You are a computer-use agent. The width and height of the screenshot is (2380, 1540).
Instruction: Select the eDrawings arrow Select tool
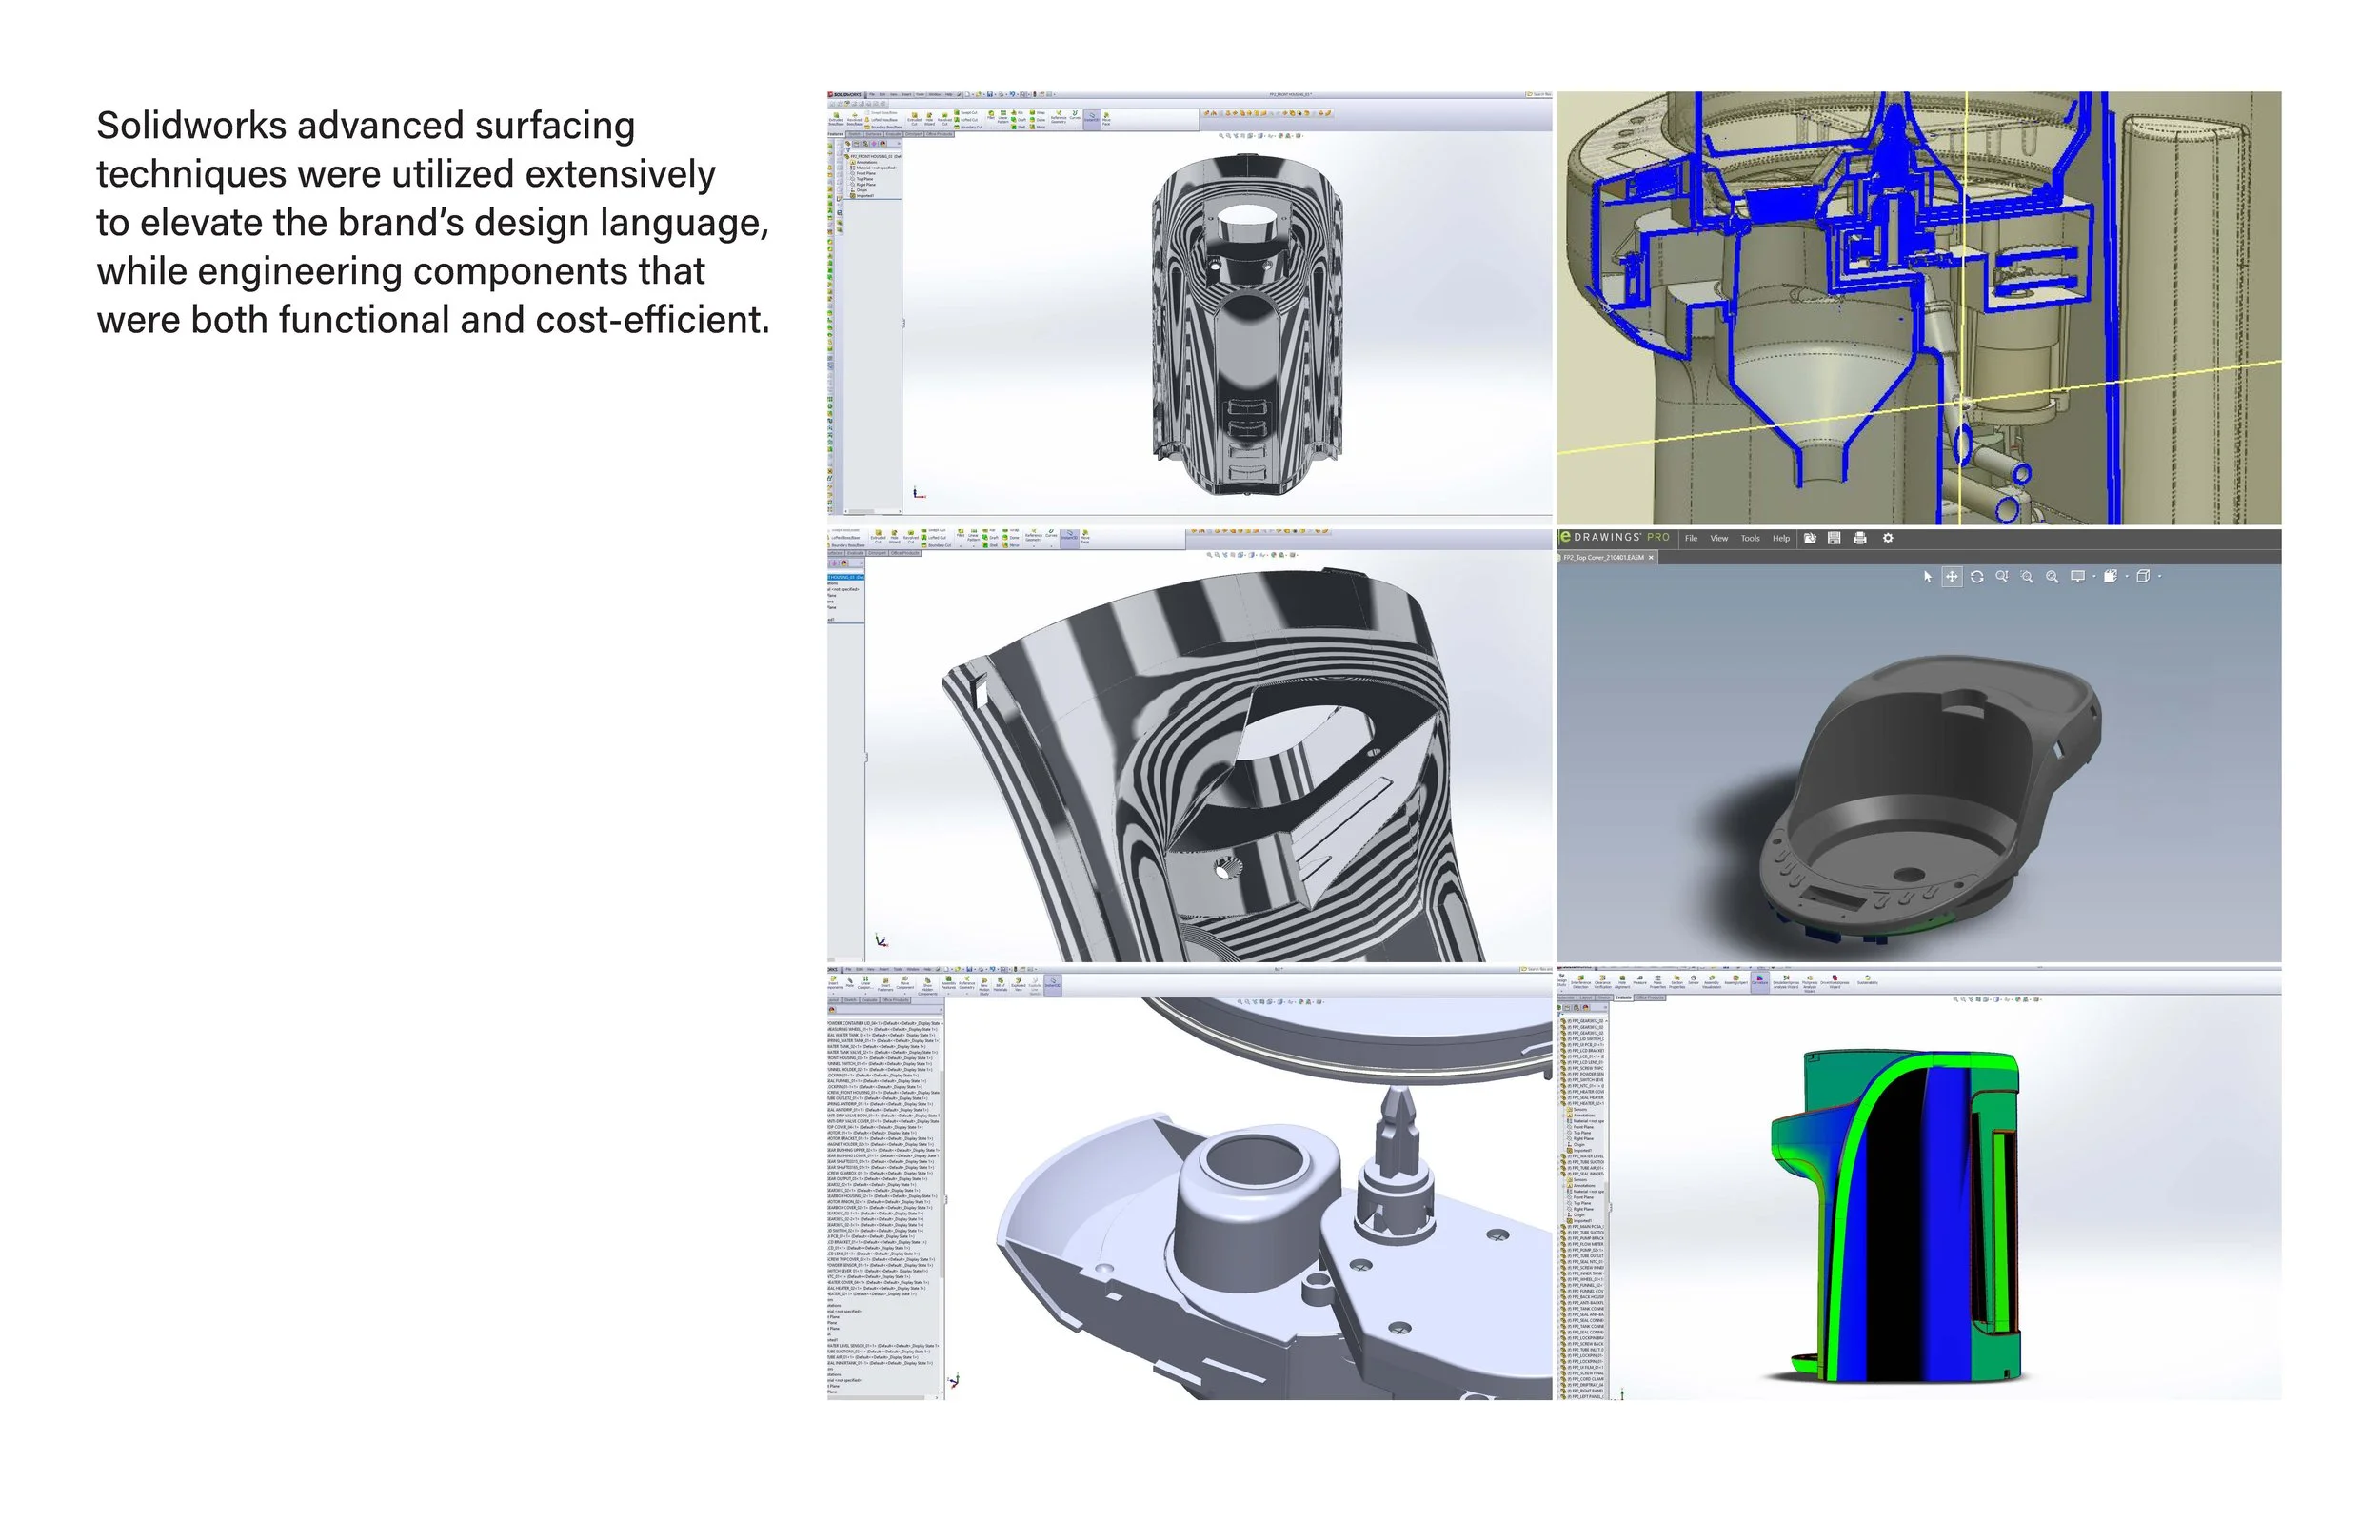1927,577
